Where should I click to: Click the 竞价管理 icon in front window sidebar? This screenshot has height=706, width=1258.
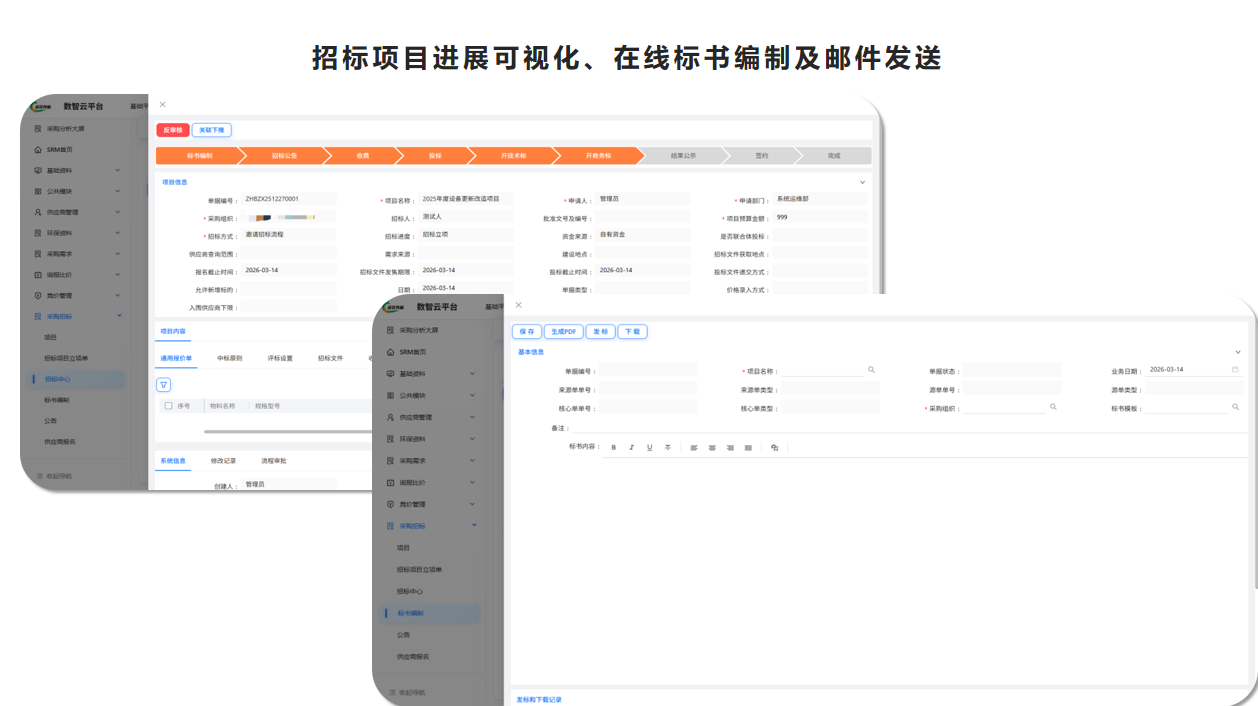(x=391, y=504)
